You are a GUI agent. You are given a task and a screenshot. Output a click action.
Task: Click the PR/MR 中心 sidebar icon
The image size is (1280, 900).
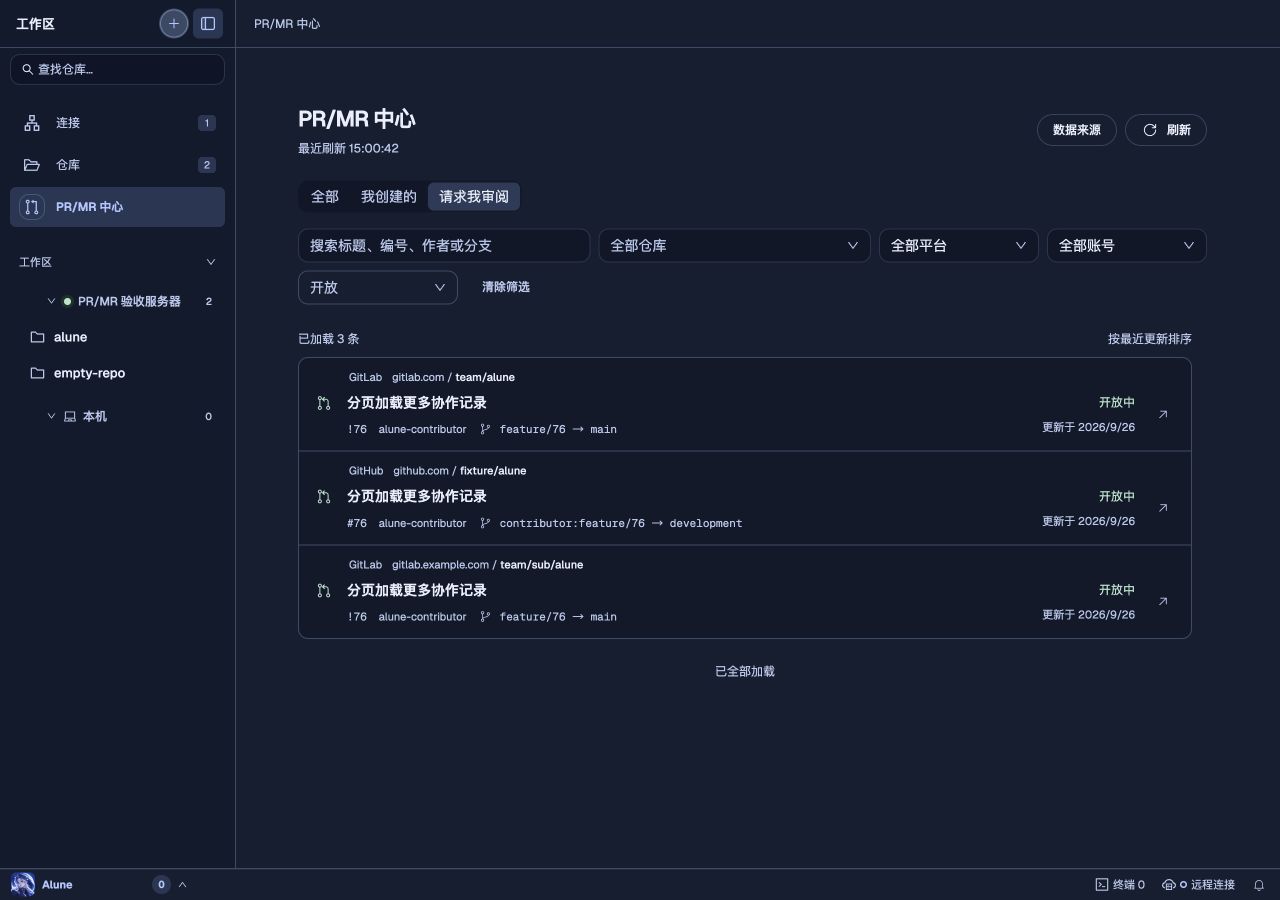(32, 207)
